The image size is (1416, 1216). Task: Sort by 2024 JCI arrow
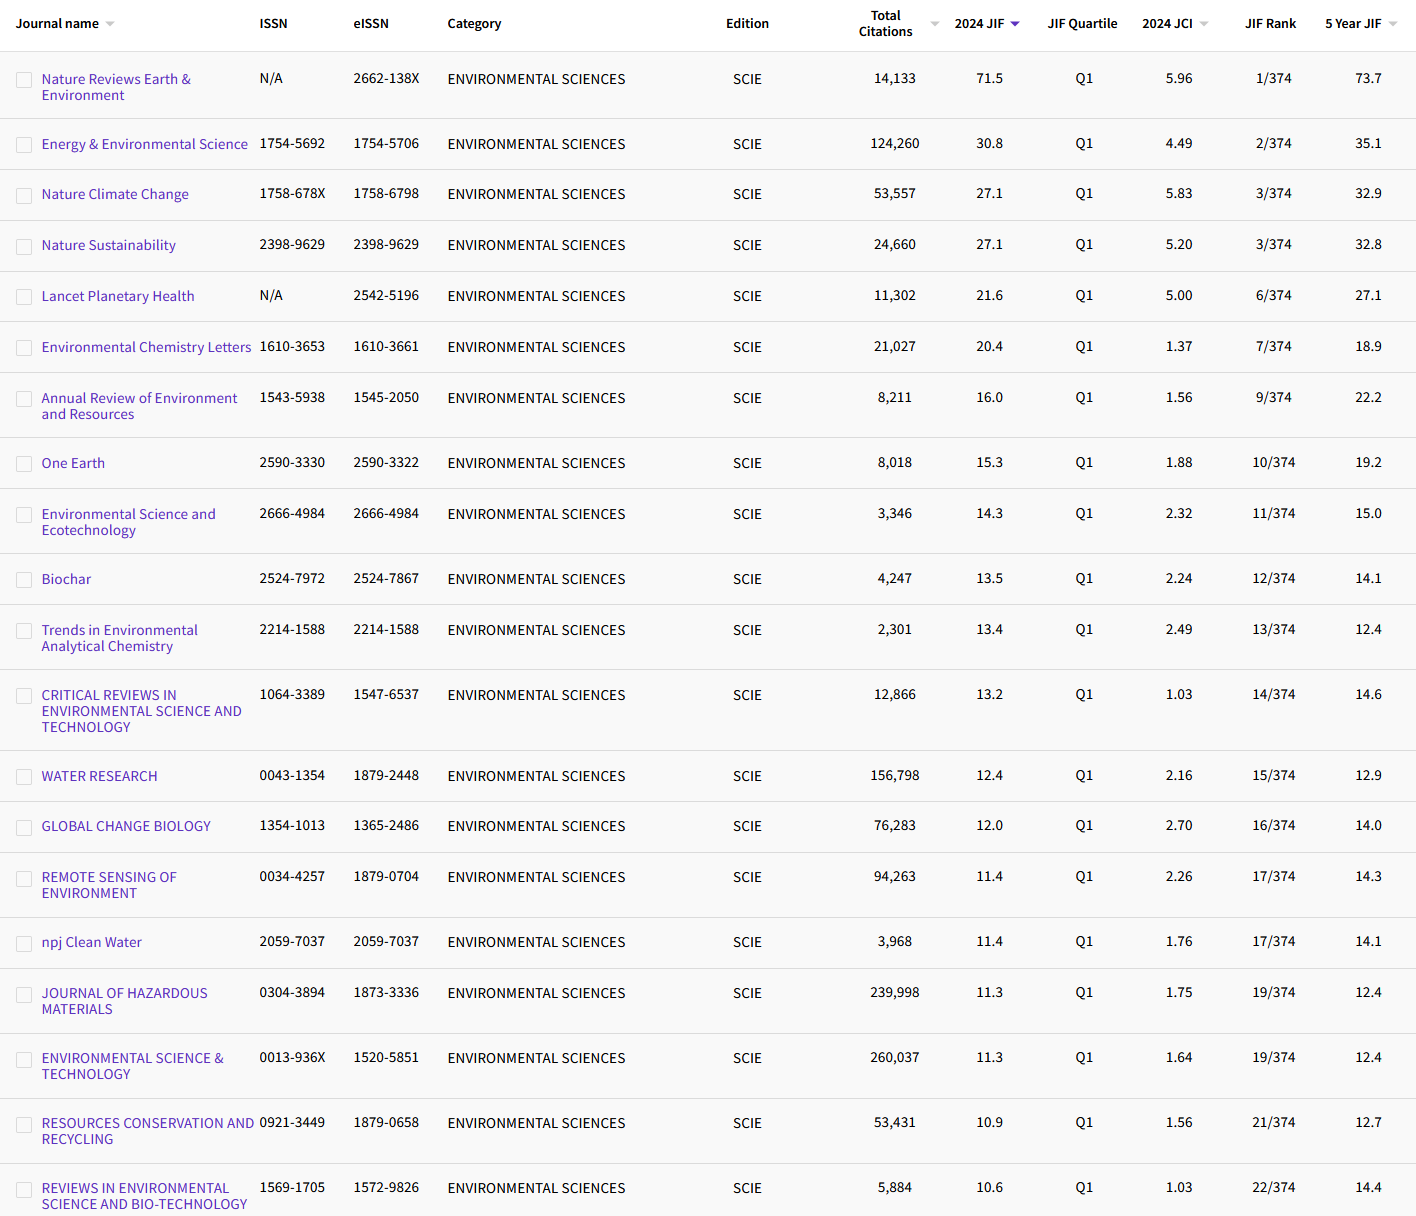click(1204, 24)
